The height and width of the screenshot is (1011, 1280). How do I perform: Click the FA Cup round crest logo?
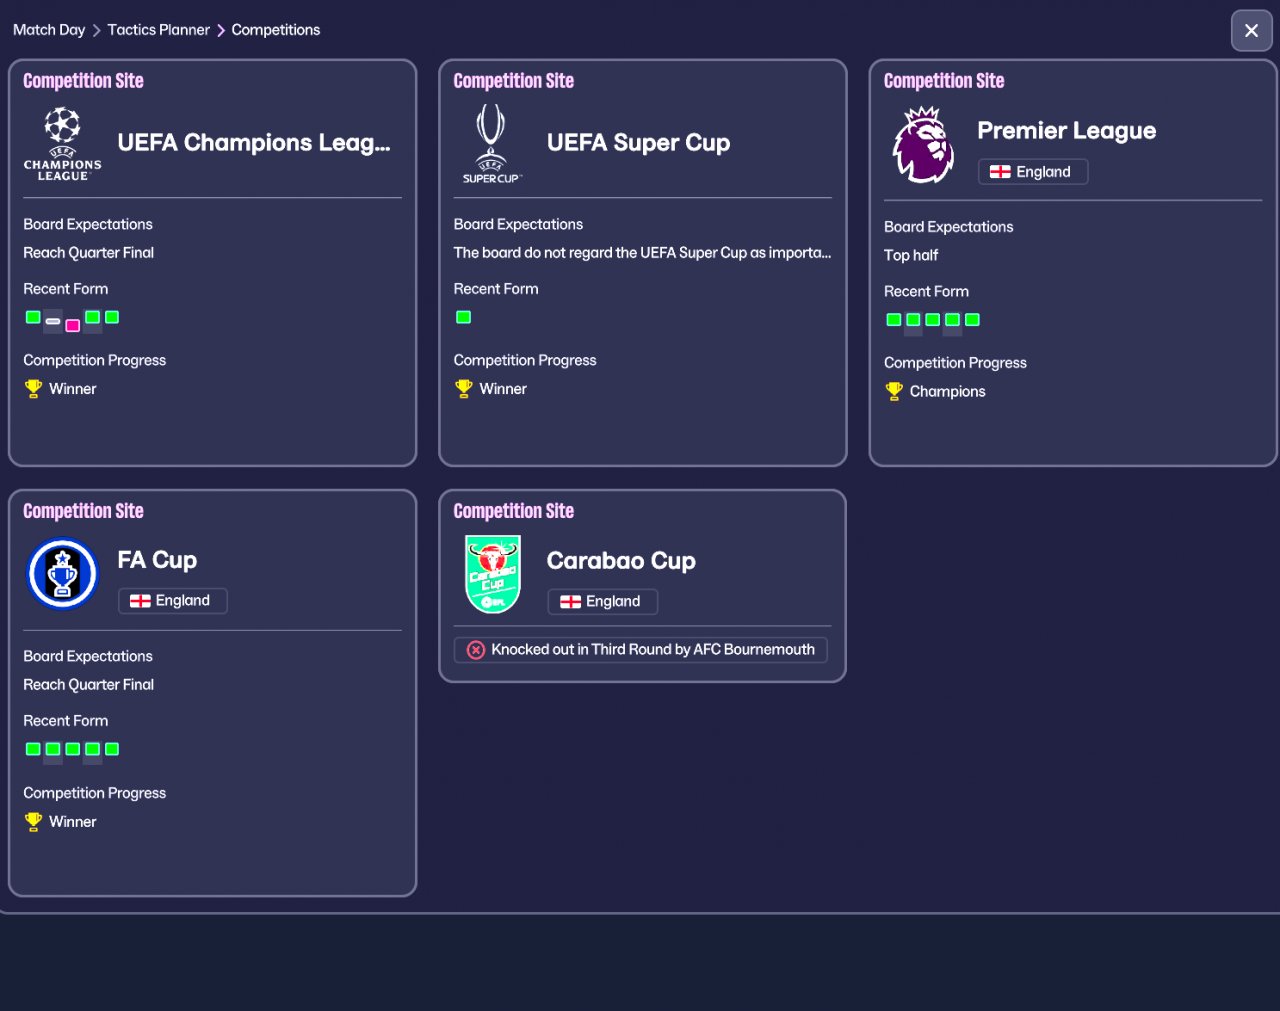coord(62,574)
